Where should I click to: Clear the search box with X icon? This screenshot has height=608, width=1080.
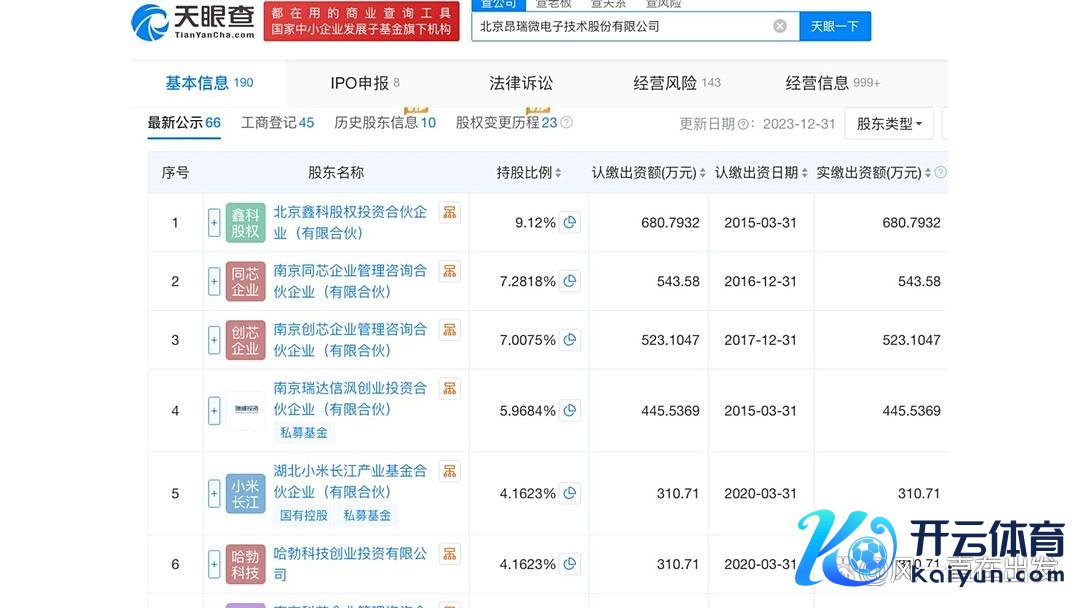click(780, 26)
